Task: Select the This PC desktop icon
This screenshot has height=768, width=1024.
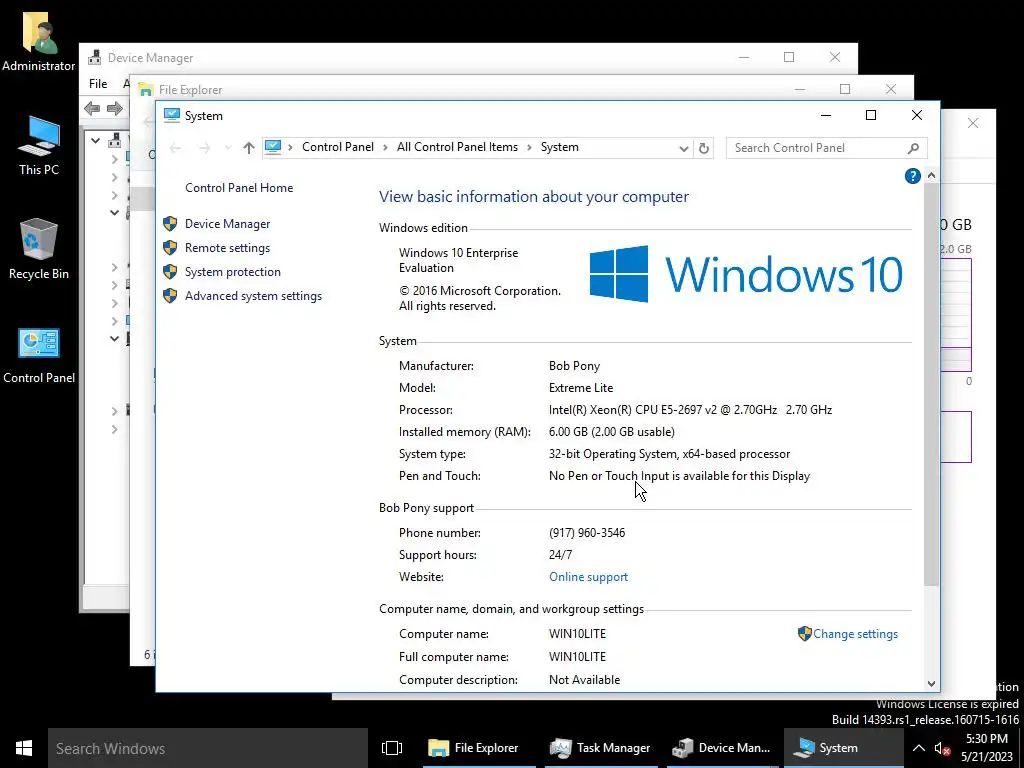Action: point(39,146)
